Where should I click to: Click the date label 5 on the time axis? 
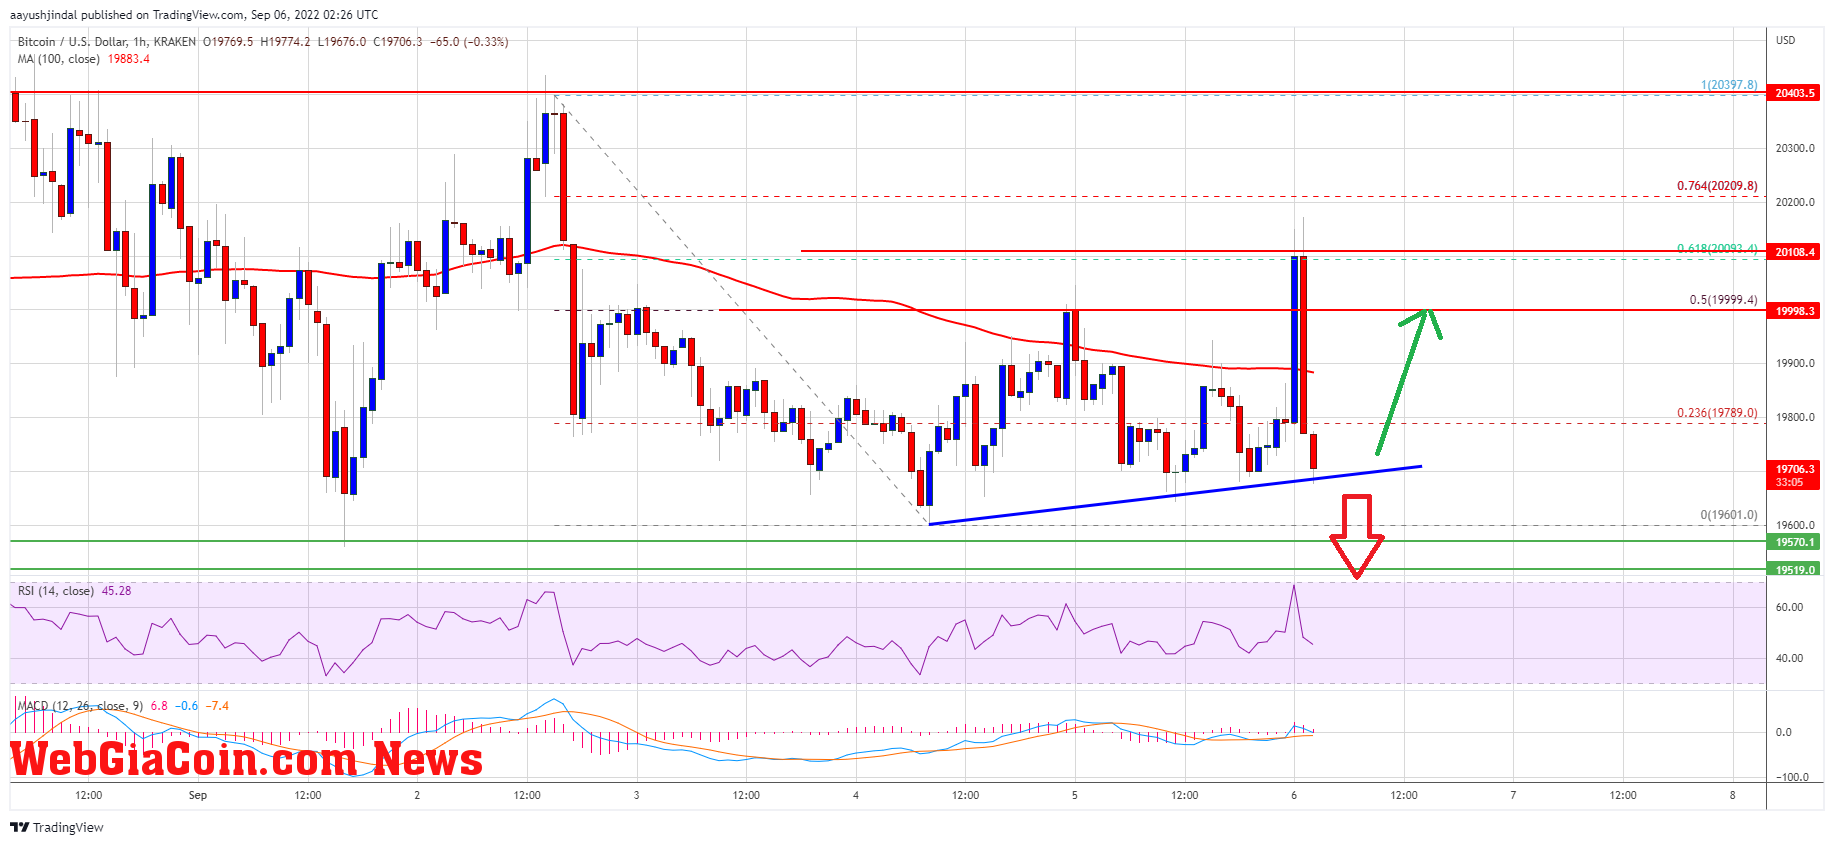[x=1075, y=795]
